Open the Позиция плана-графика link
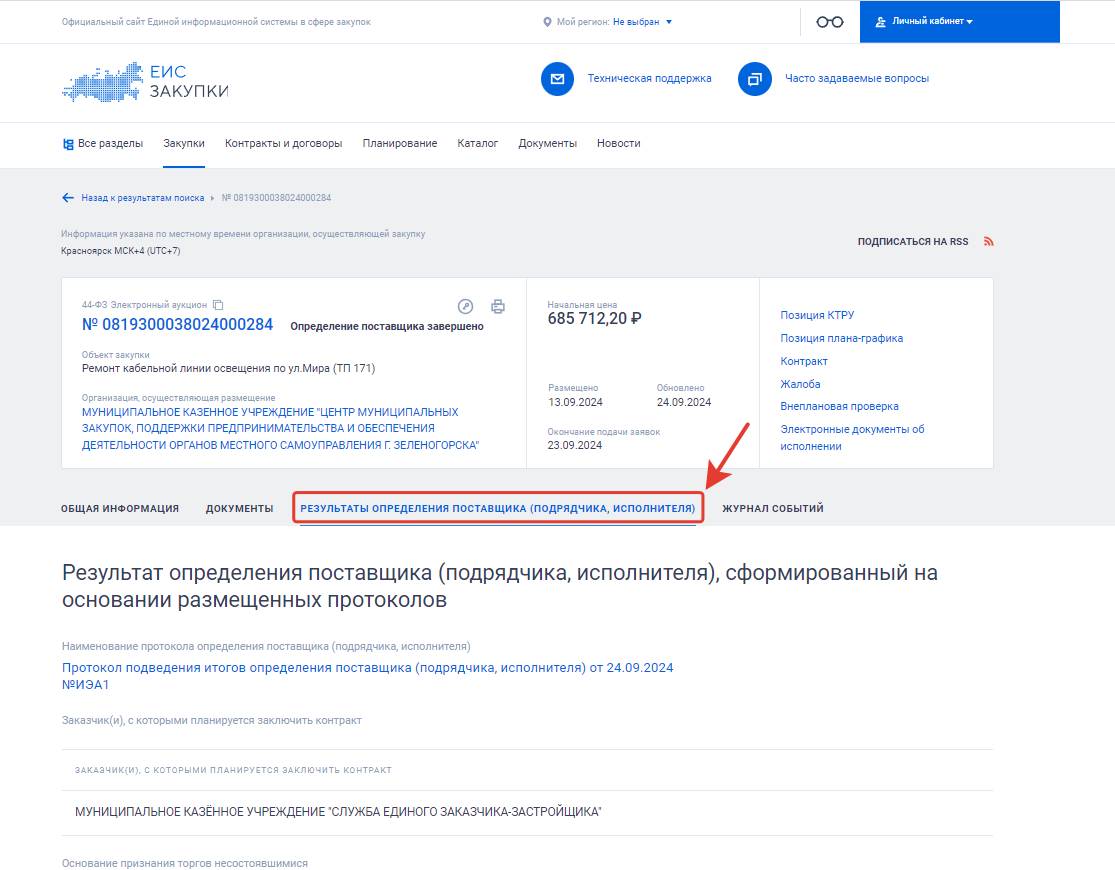This screenshot has height=870, width=1115. tap(840, 338)
